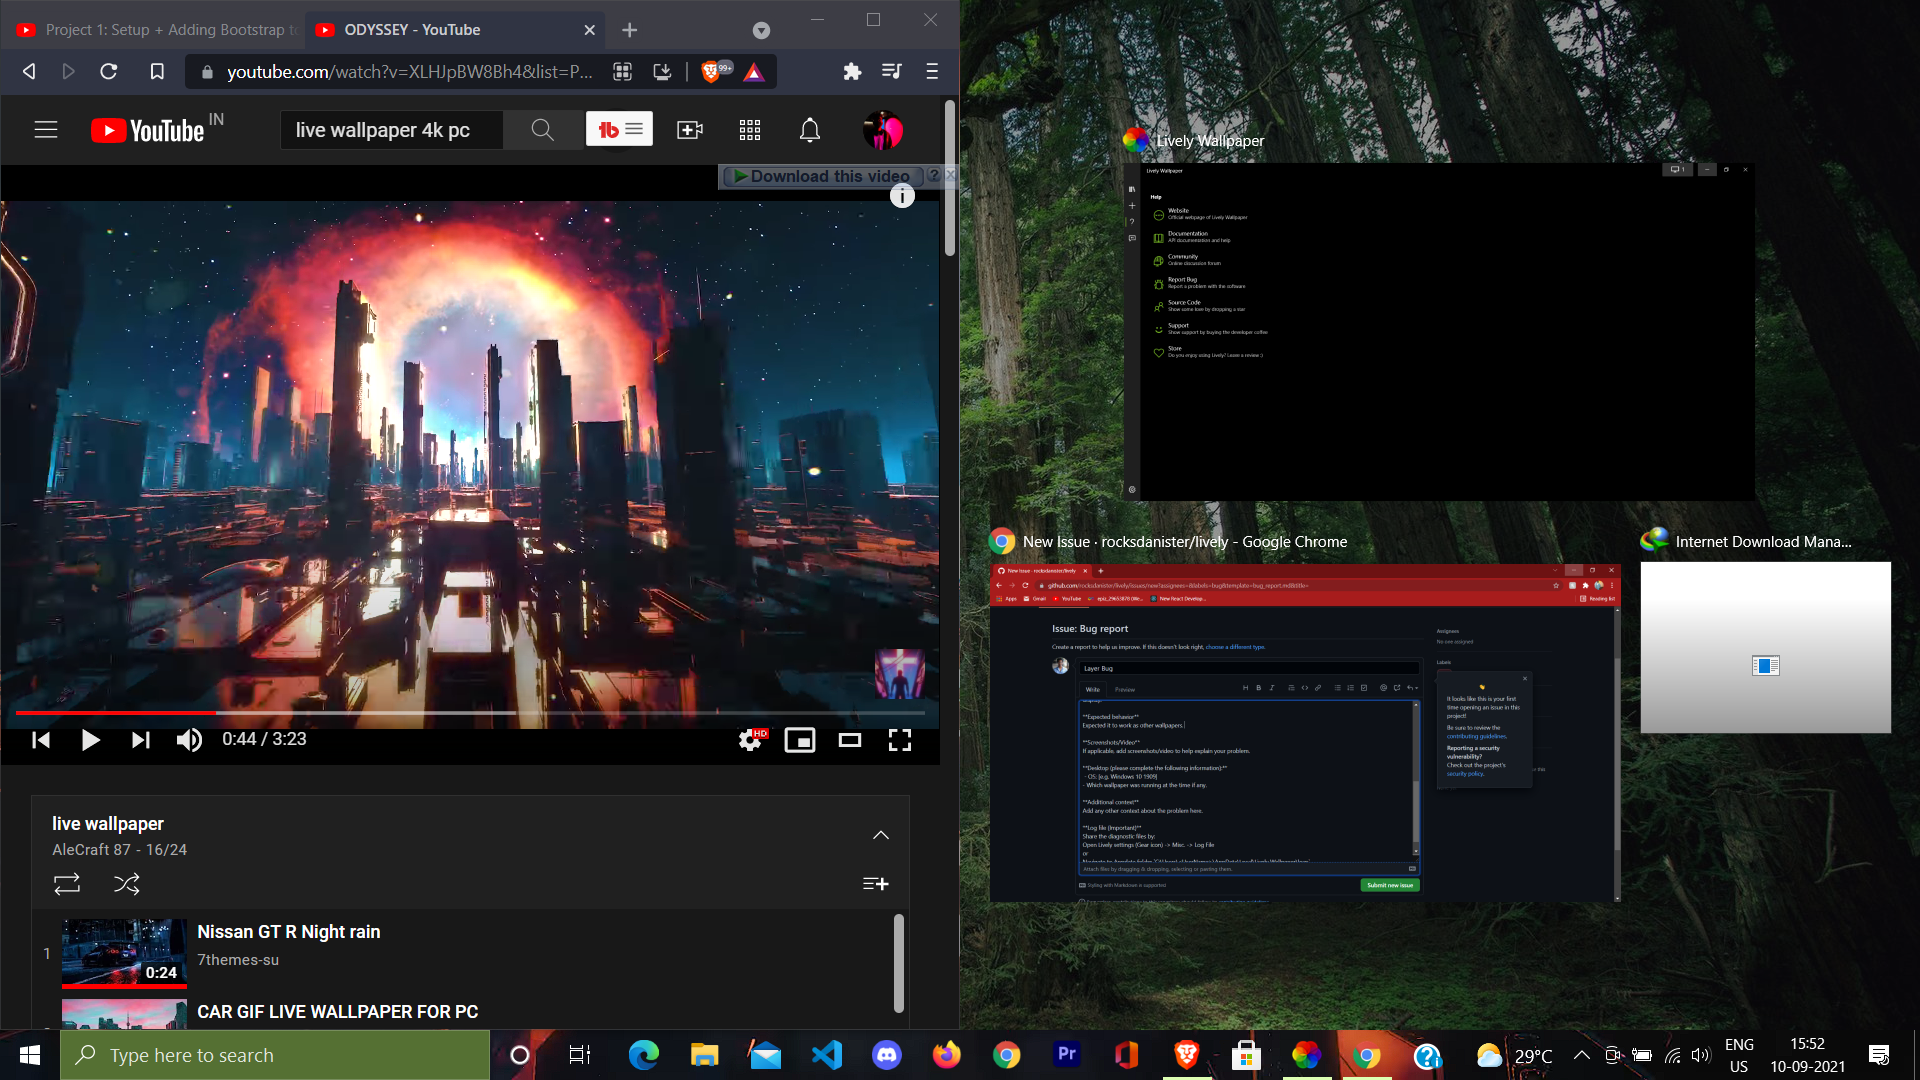Click the YouTube search input field
Viewport: 1920px width, 1080px height.
click(x=392, y=130)
